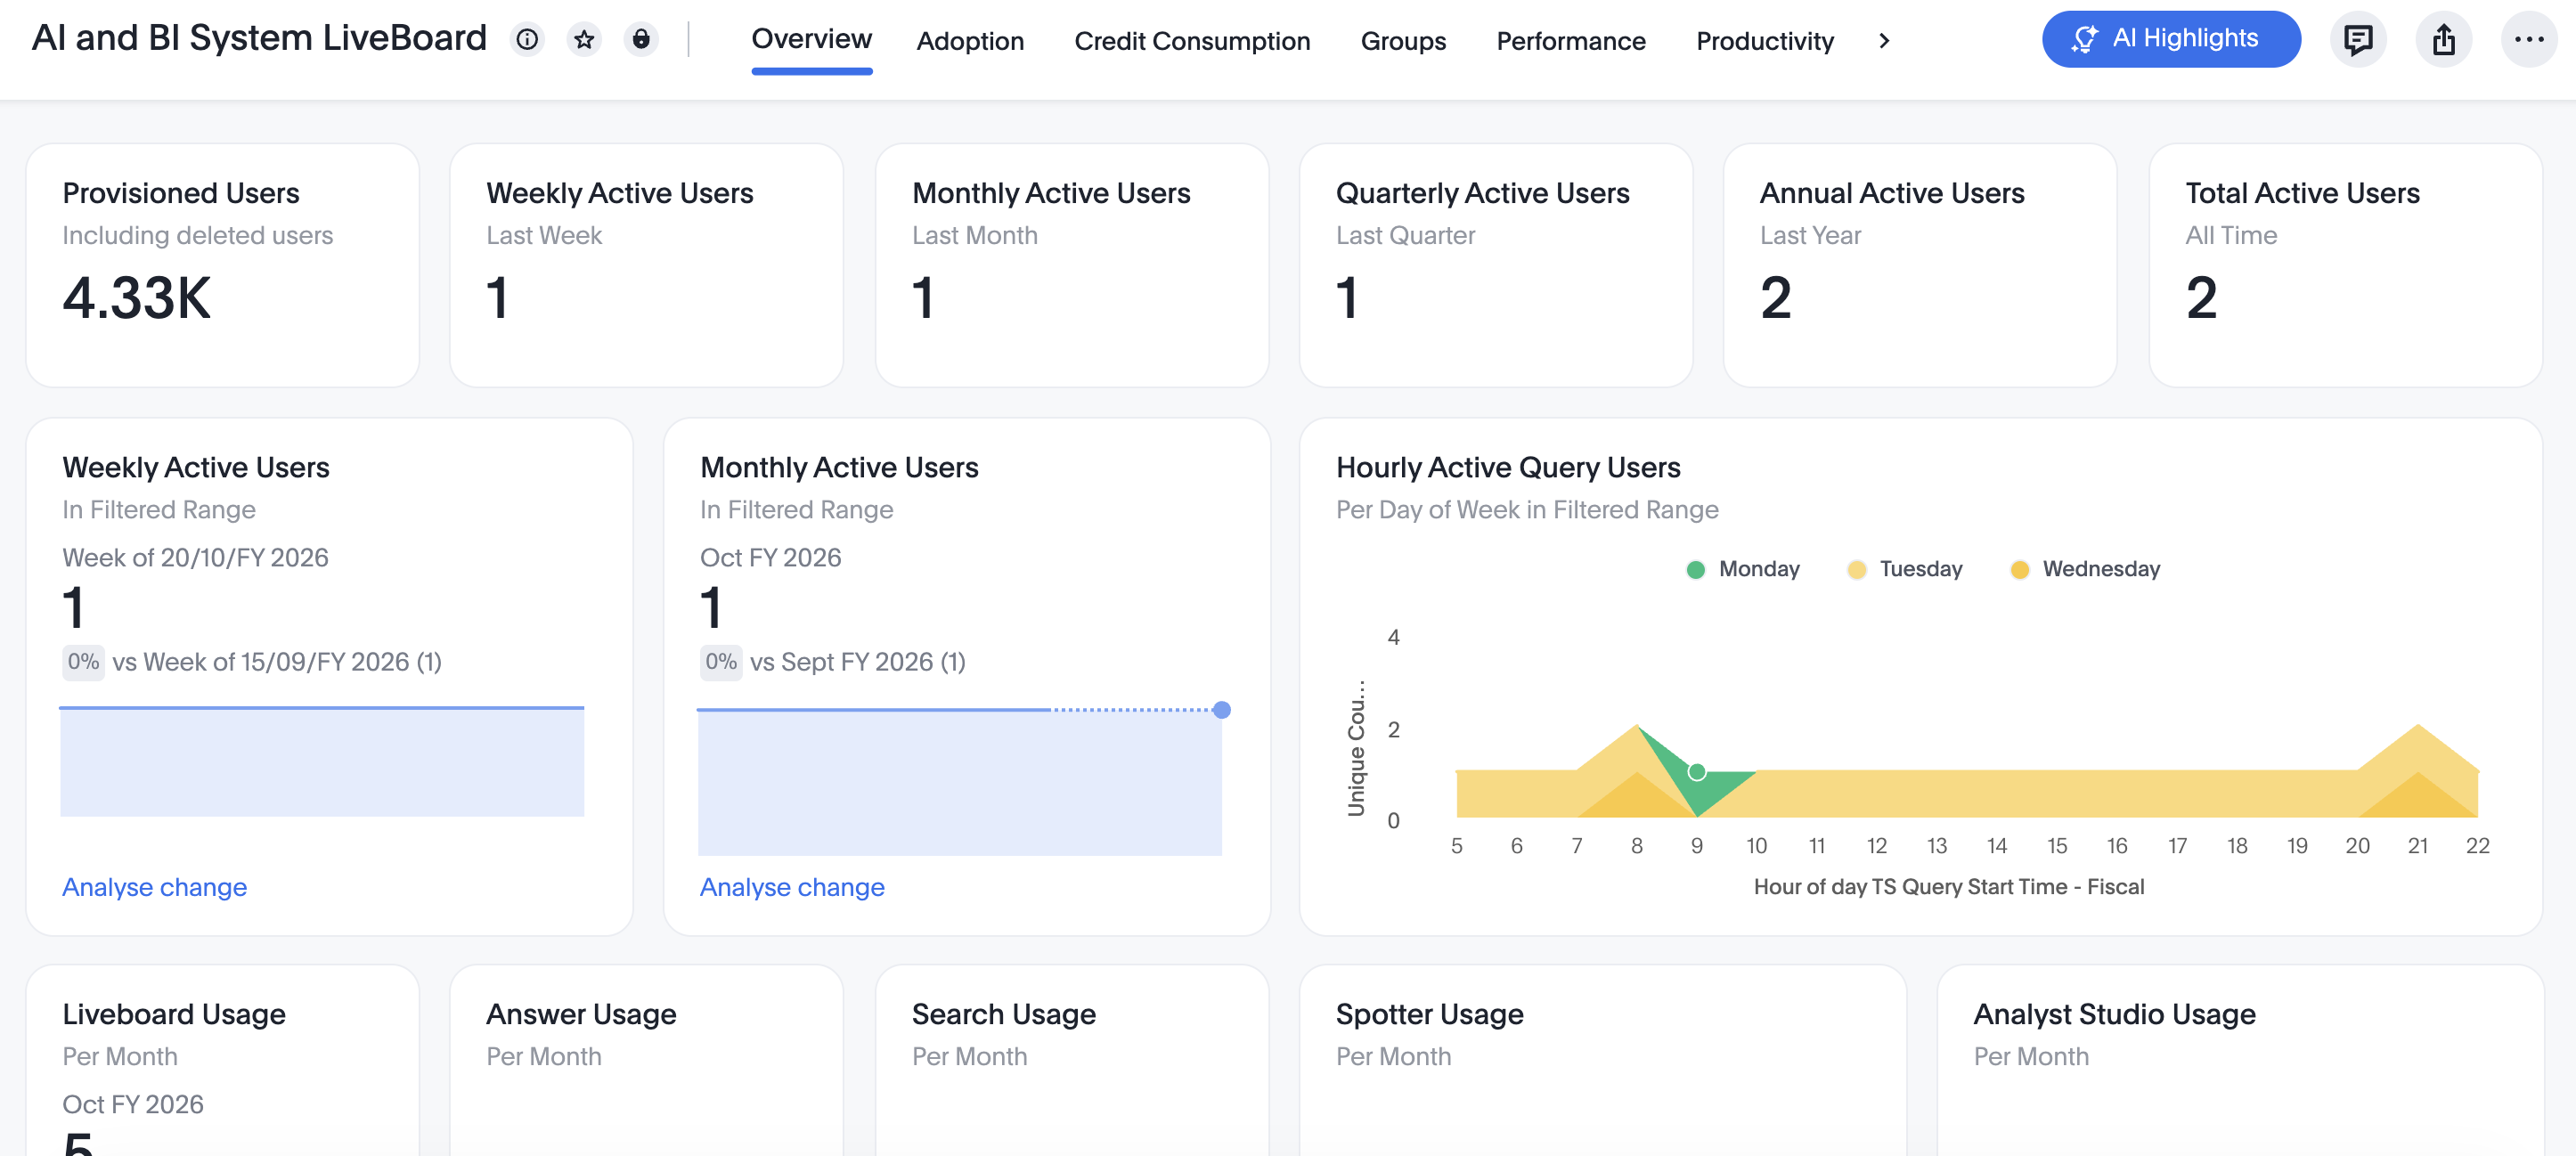Expand hidden tabs with the chevron arrow
Image resolution: width=2576 pixels, height=1156 pixels.
[1884, 41]
